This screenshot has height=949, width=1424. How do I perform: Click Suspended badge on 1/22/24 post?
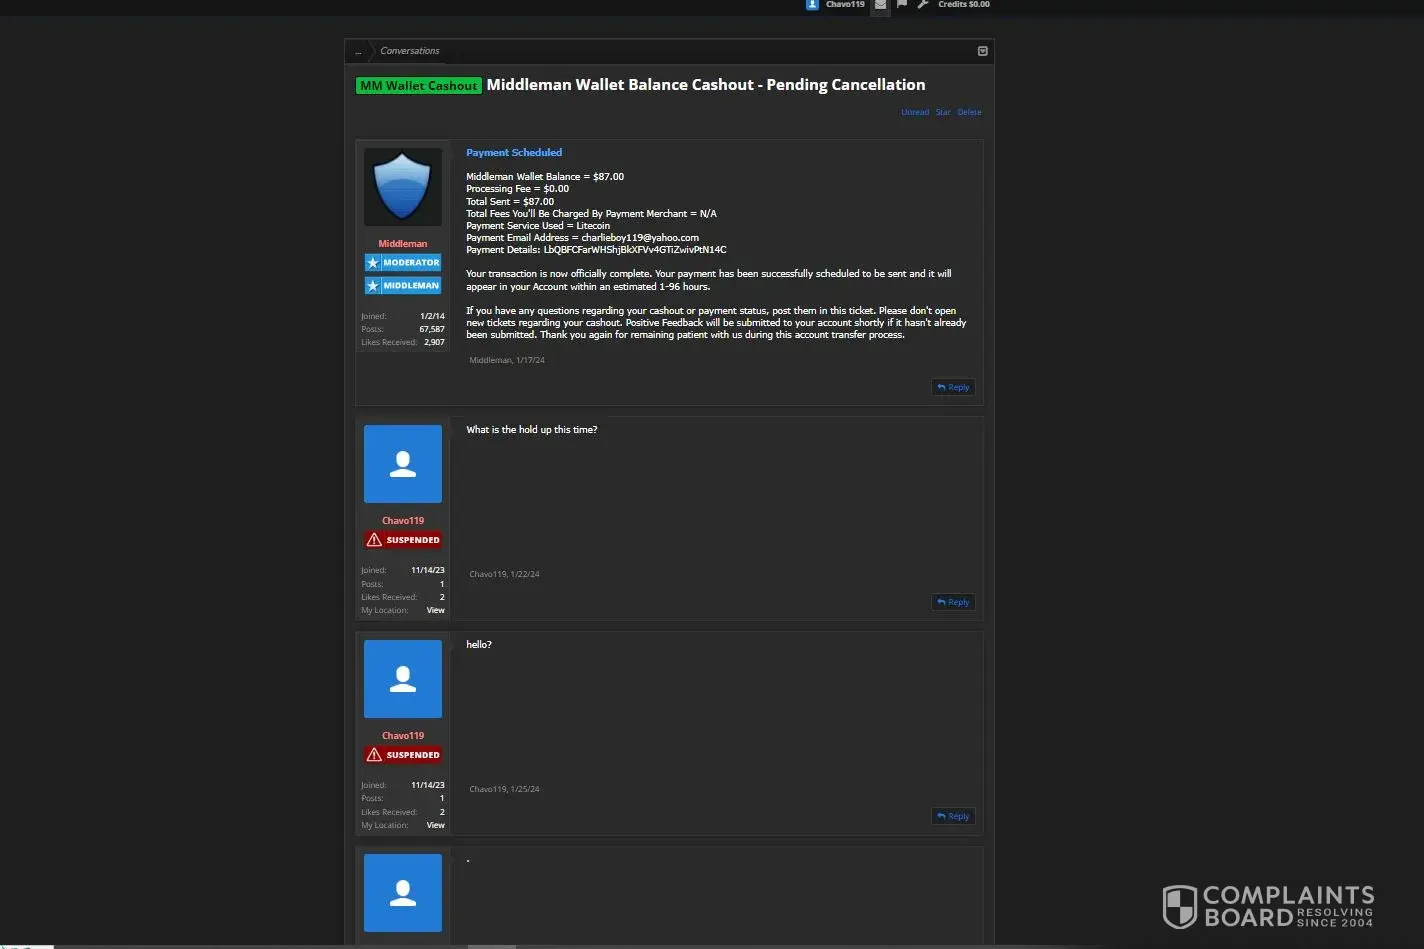click(x=403, y=540)
